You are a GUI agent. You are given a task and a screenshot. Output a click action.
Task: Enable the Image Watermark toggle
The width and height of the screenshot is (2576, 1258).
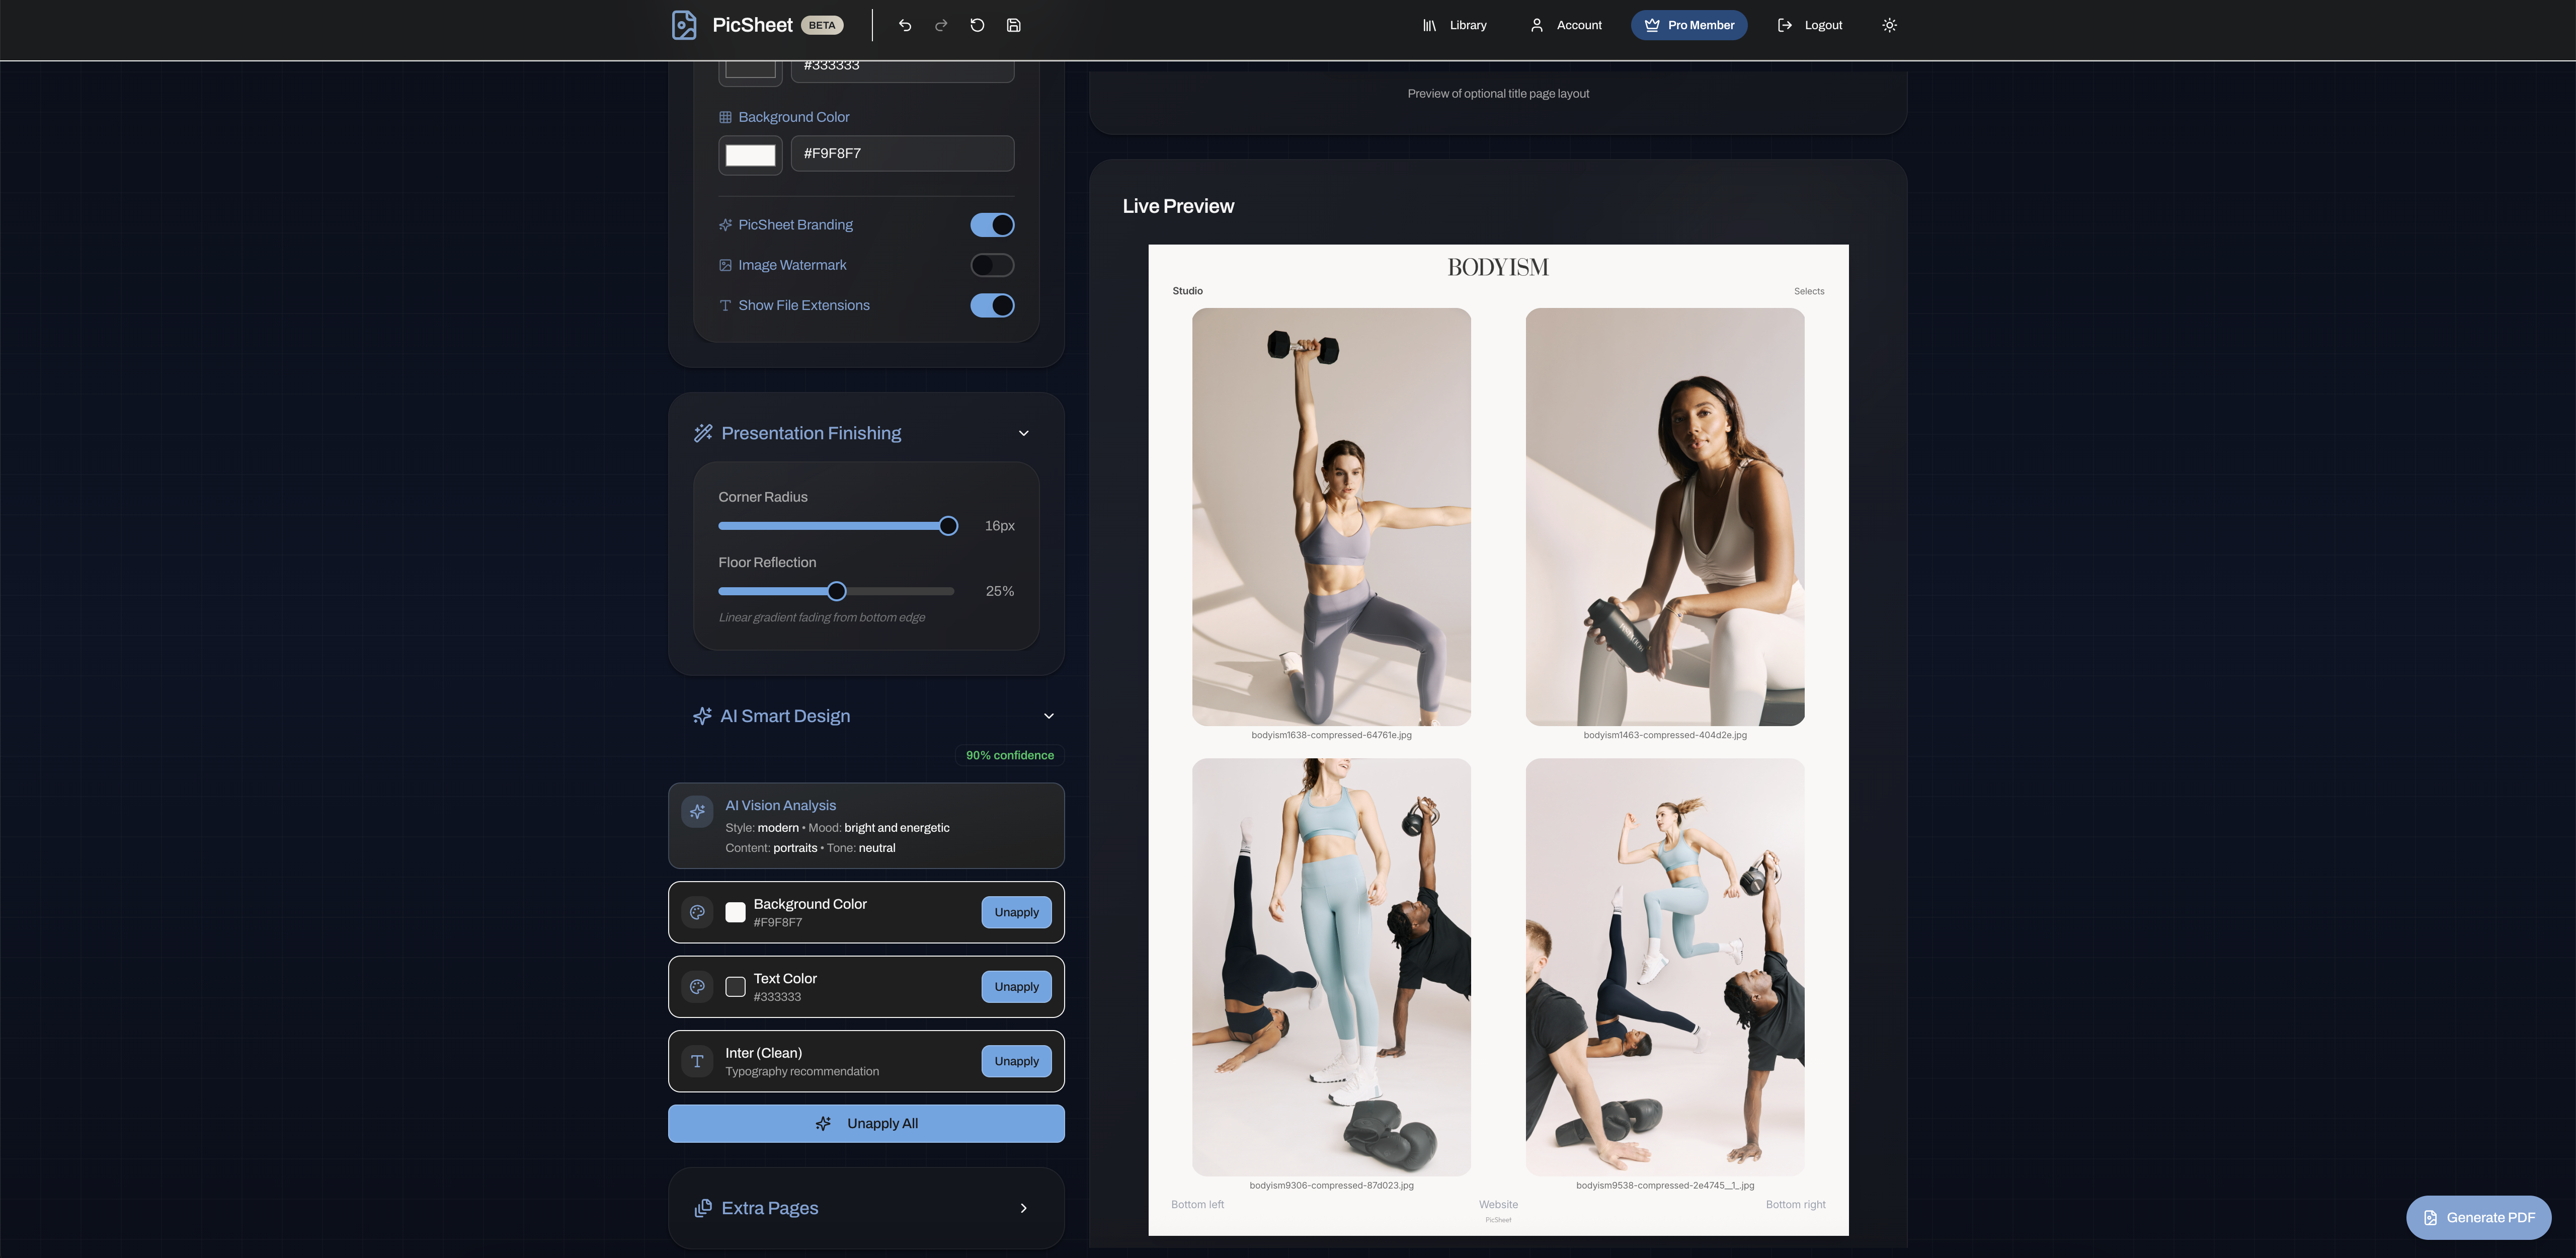point(992,265)
